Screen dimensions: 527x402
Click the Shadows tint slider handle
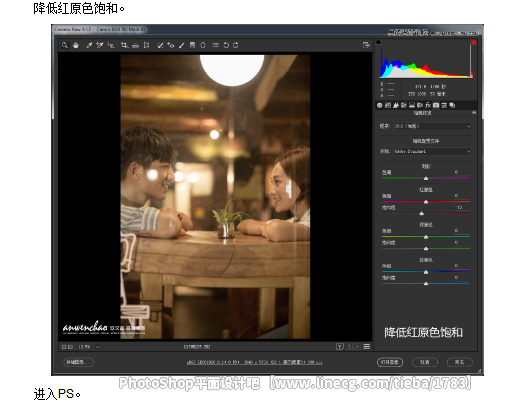(426, 178)
